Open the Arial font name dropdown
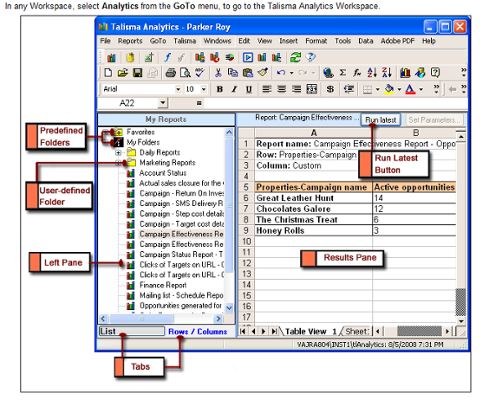 [178, 89]
